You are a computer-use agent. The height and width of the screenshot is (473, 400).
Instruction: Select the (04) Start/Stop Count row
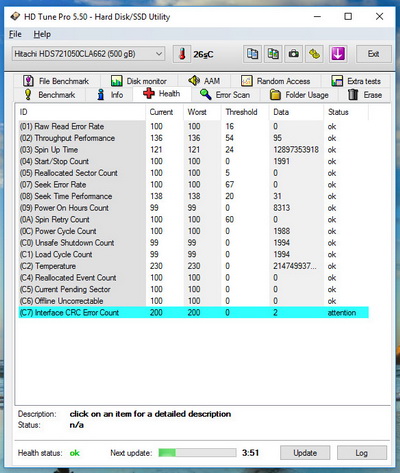click(193, 161)
